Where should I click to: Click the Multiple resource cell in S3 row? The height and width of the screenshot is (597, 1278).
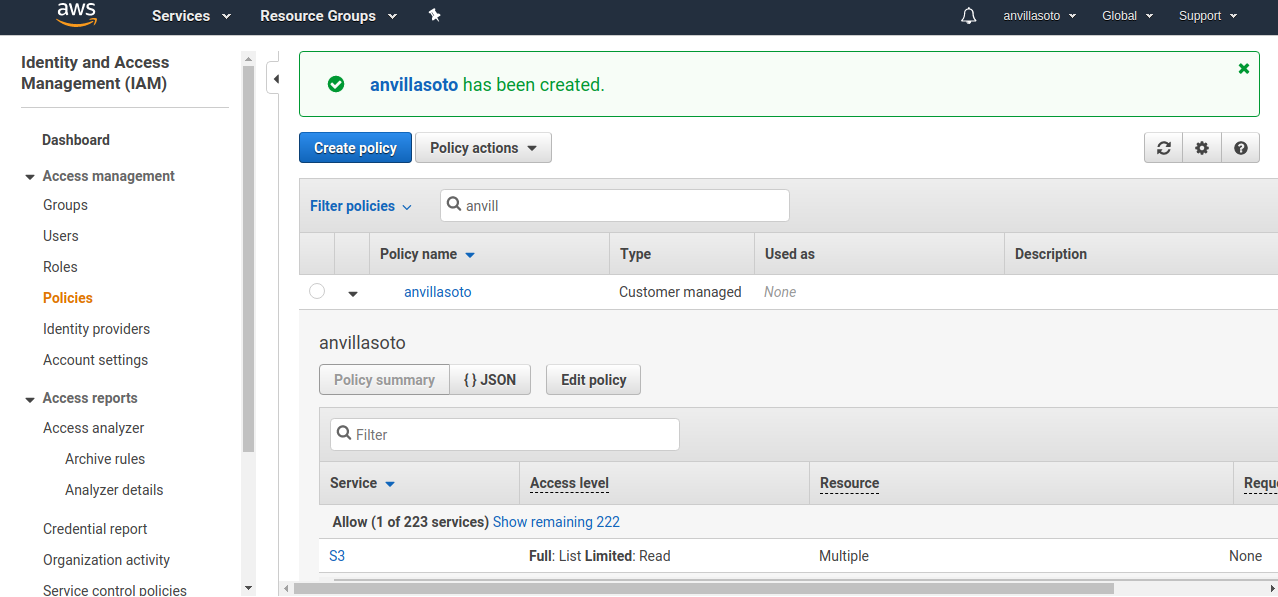(x=844, y=556)
